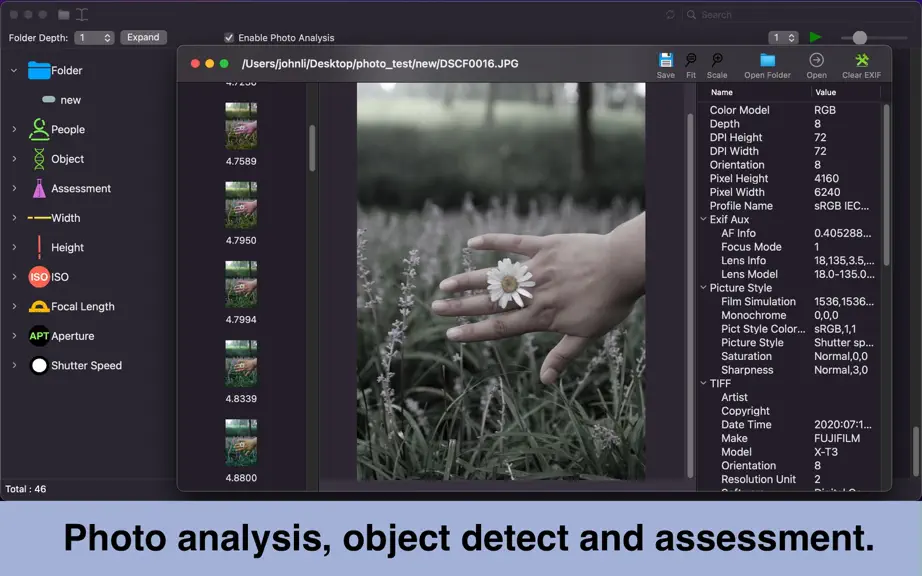Choose the Scale magnifier icon

pyautogui.click(x=717, y=60)
